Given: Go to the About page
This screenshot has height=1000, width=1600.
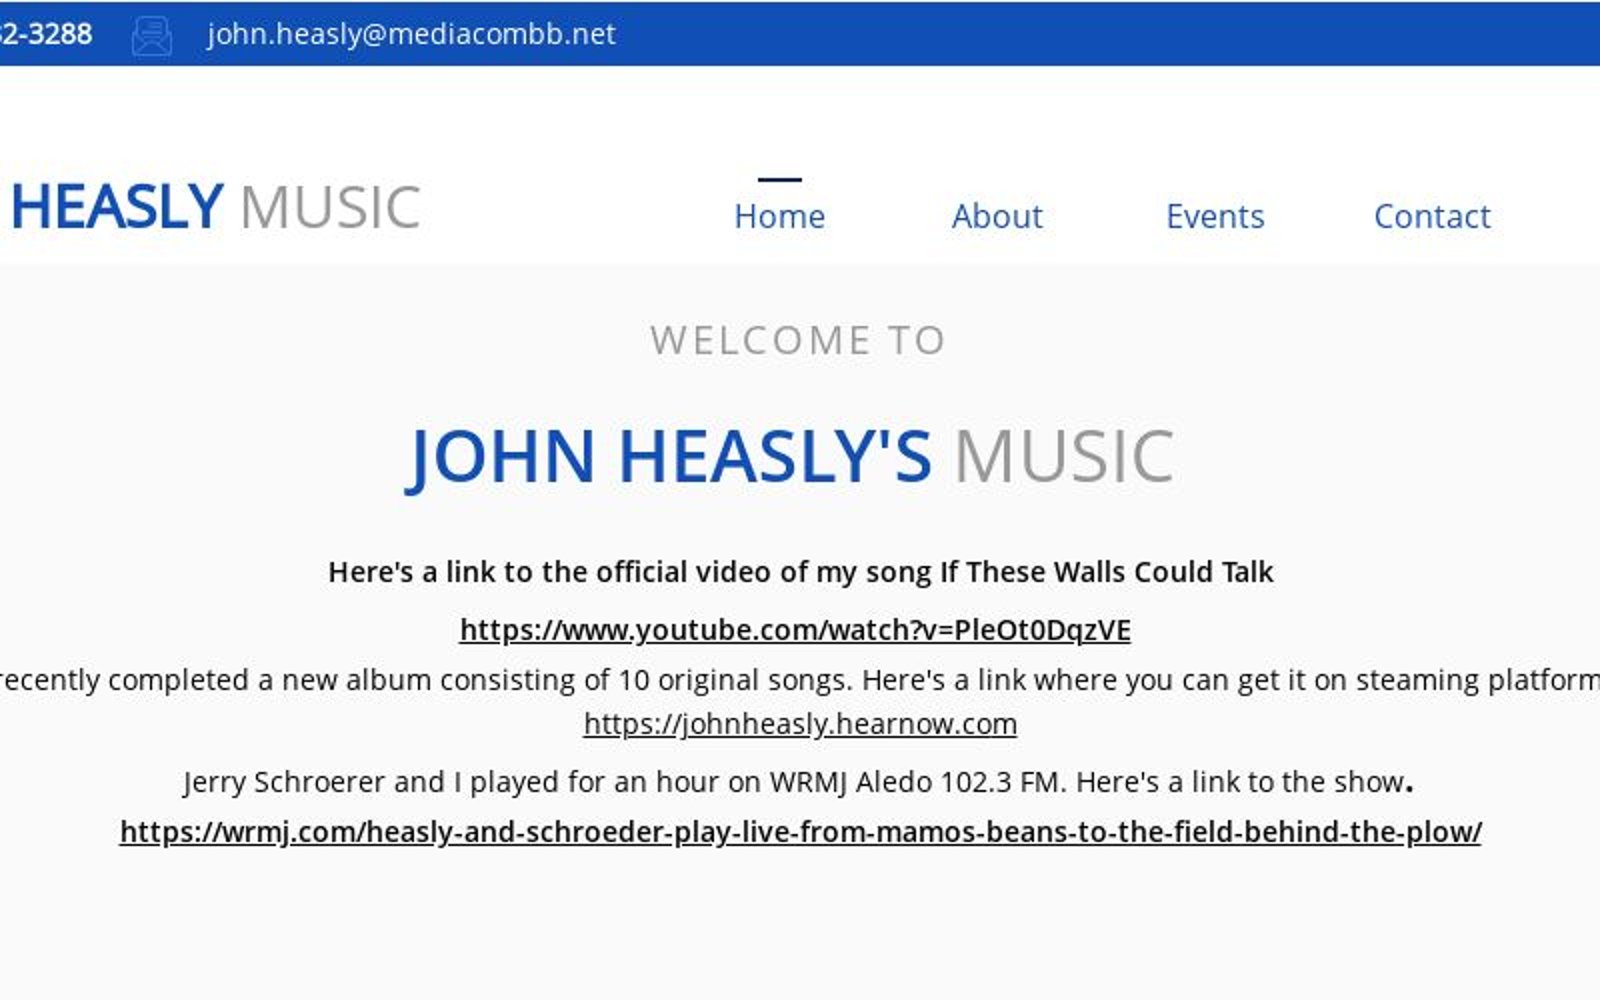Looking at the screenshot, I should 997,216.
